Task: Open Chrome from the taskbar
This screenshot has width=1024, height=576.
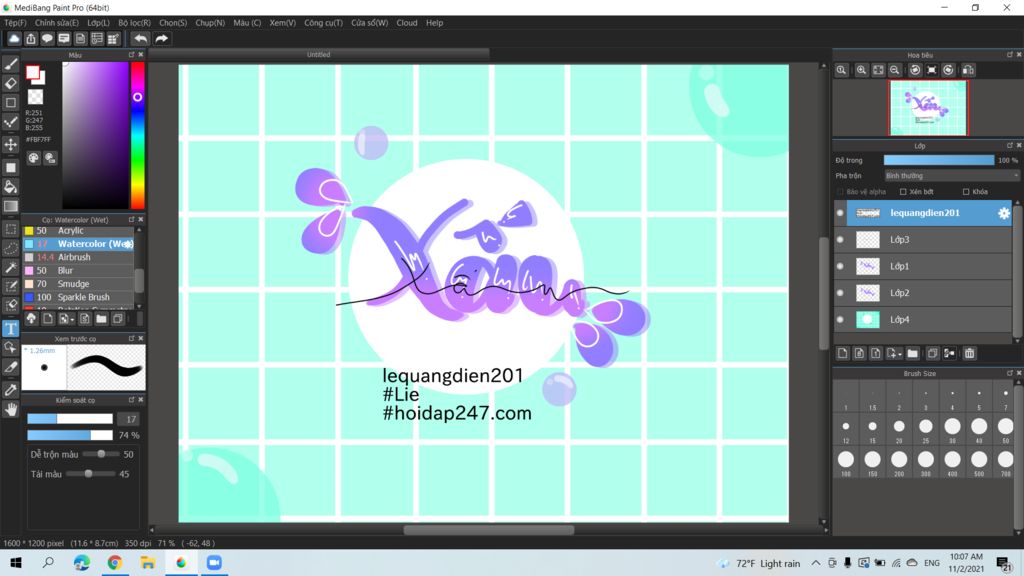Action: click(114, 563)
